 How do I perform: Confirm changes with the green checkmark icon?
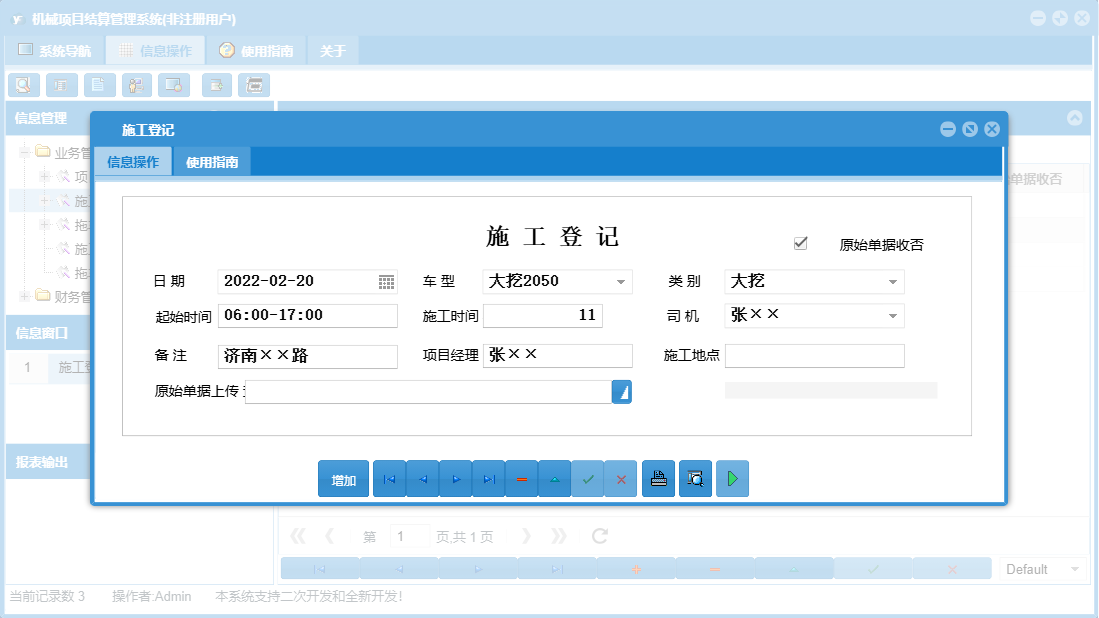click(x=588, y=478)
